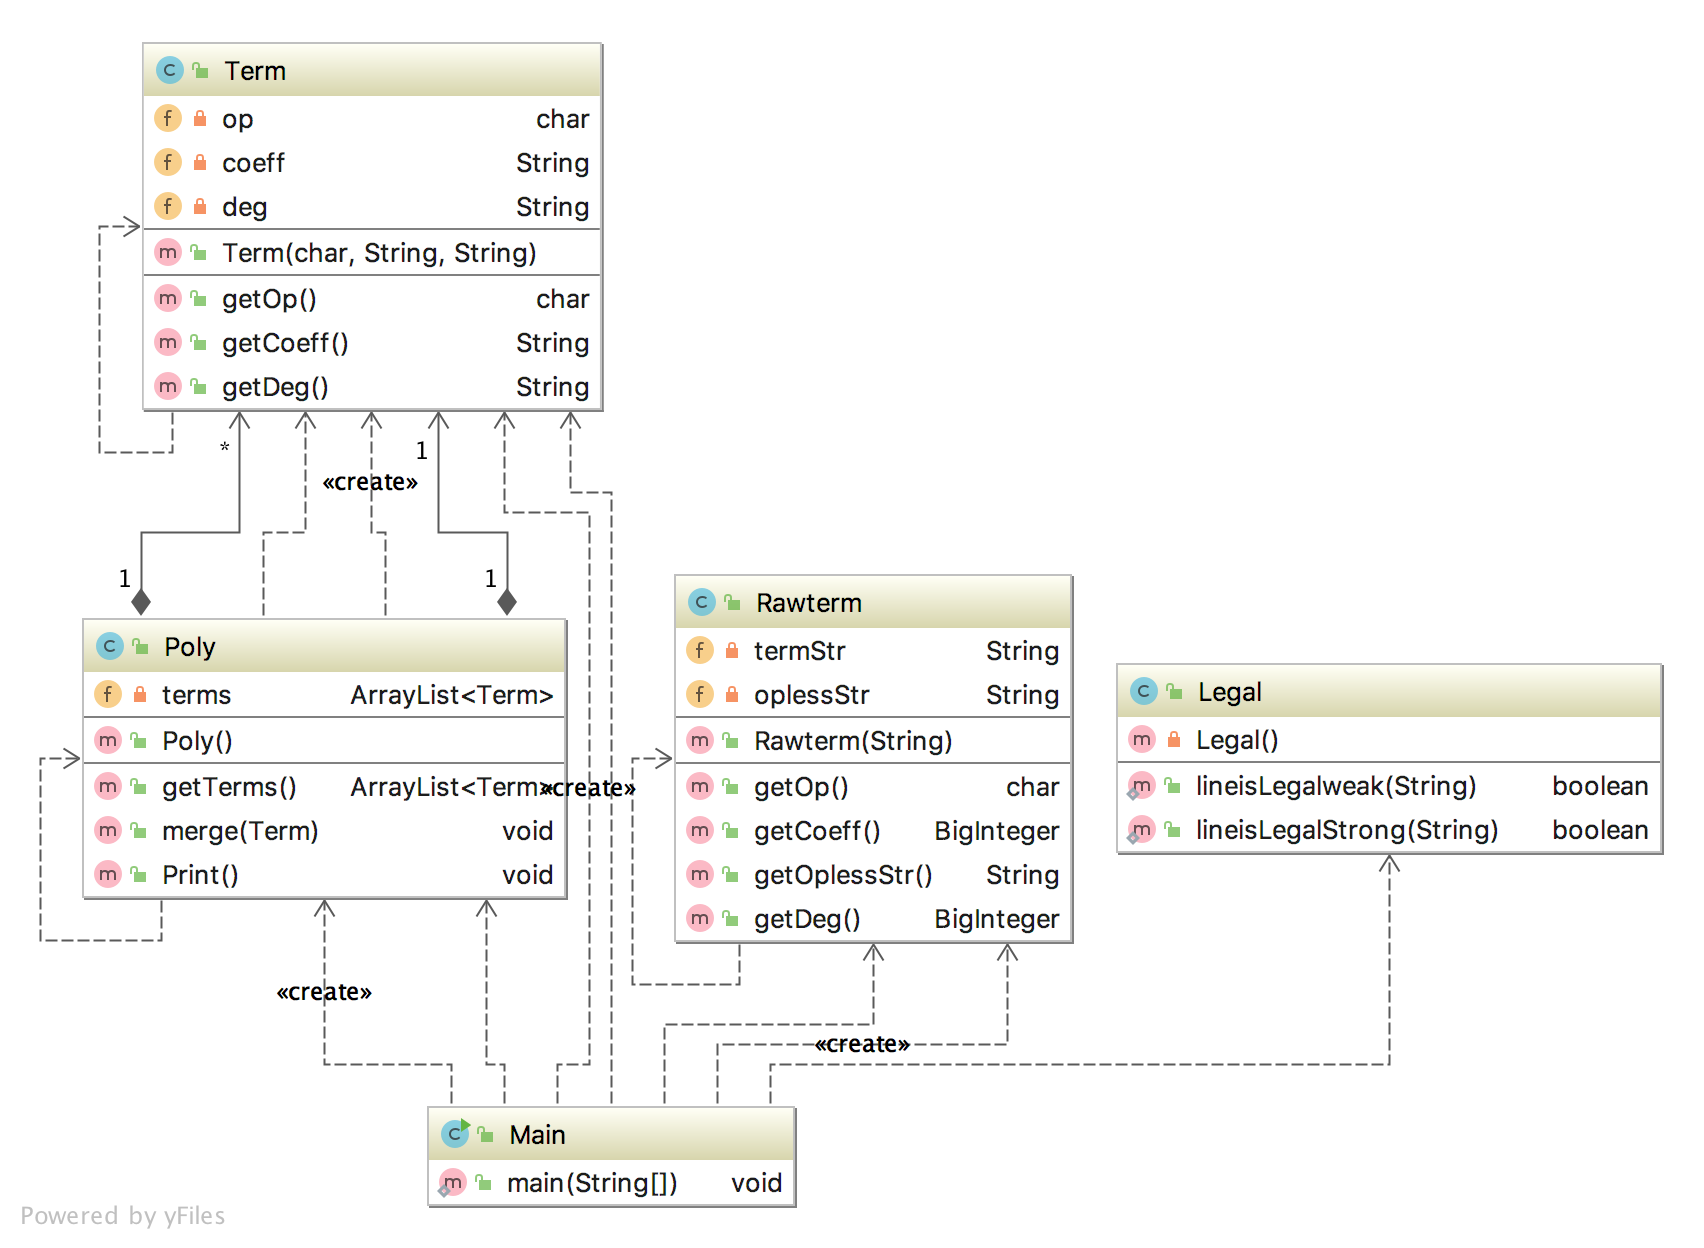Click the getDeg() method name in Term
The image size is (1704, 1248).
click(x=275, y=387)
